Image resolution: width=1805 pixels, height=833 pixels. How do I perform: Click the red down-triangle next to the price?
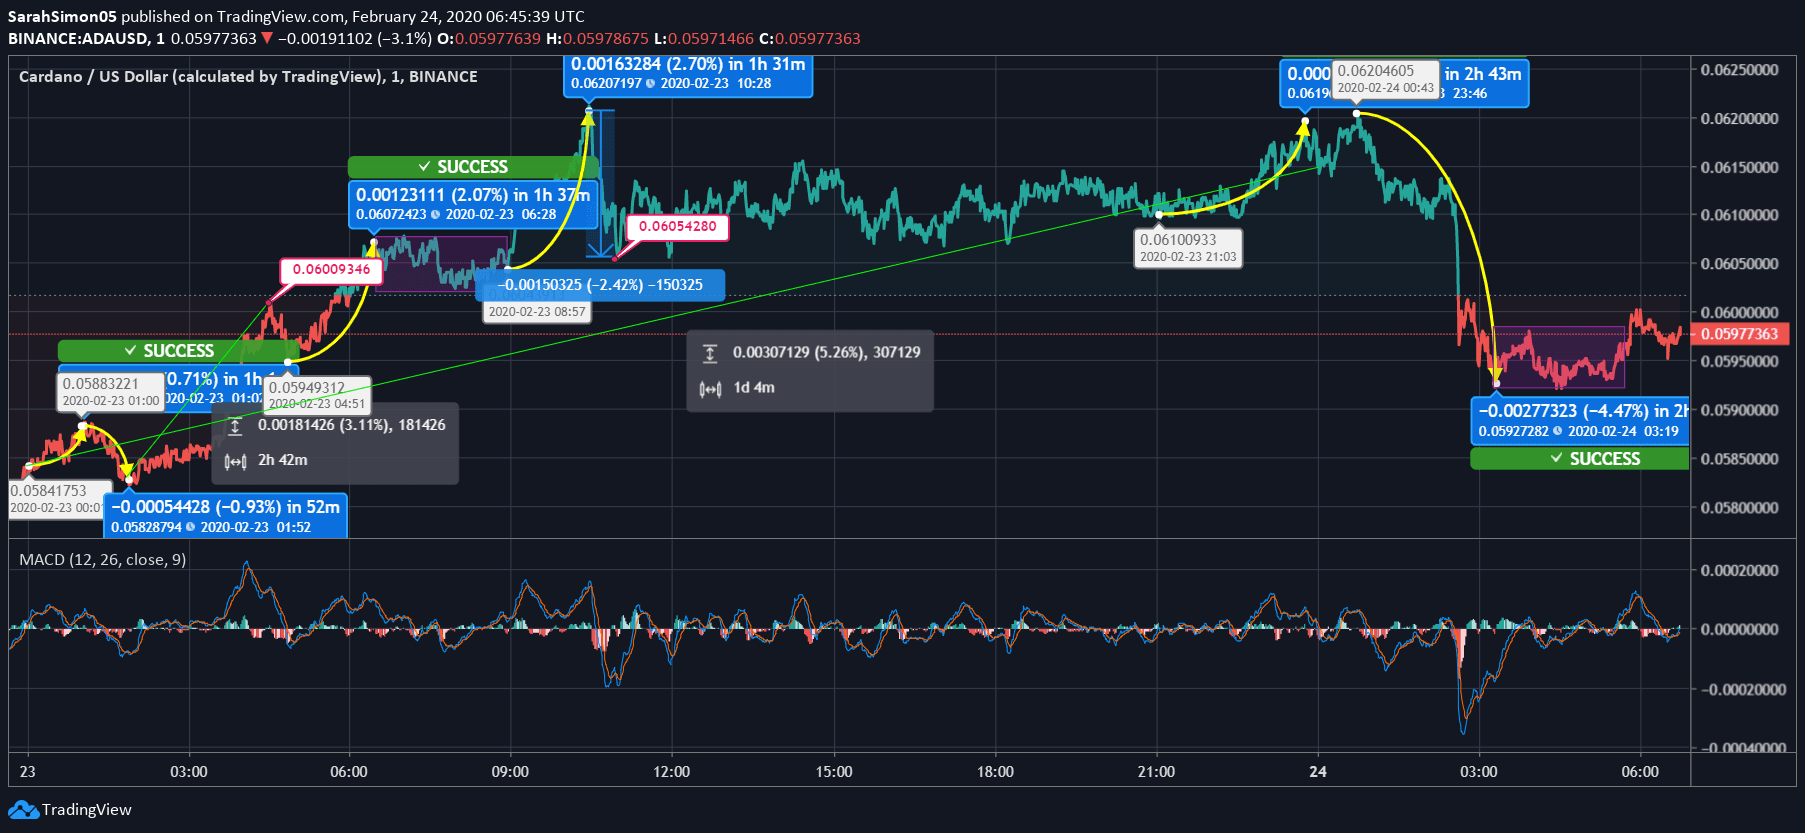click(267, 38)
